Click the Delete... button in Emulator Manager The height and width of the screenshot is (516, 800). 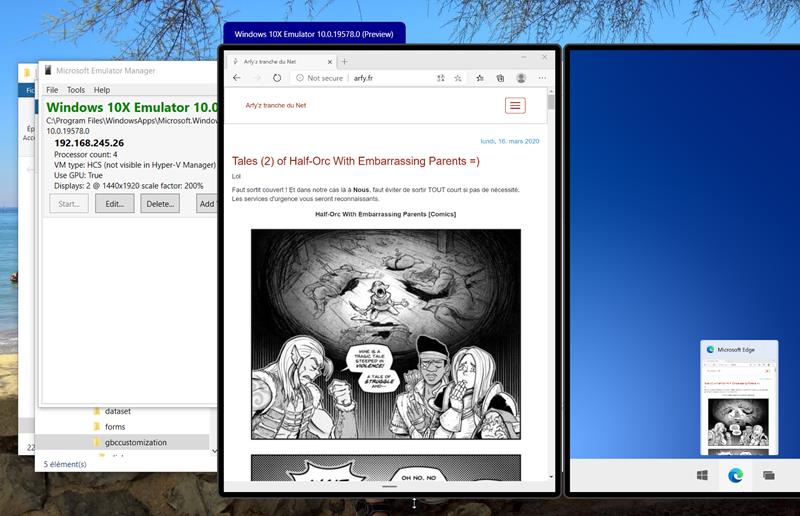pyautogui.click(x=160, y=204)
